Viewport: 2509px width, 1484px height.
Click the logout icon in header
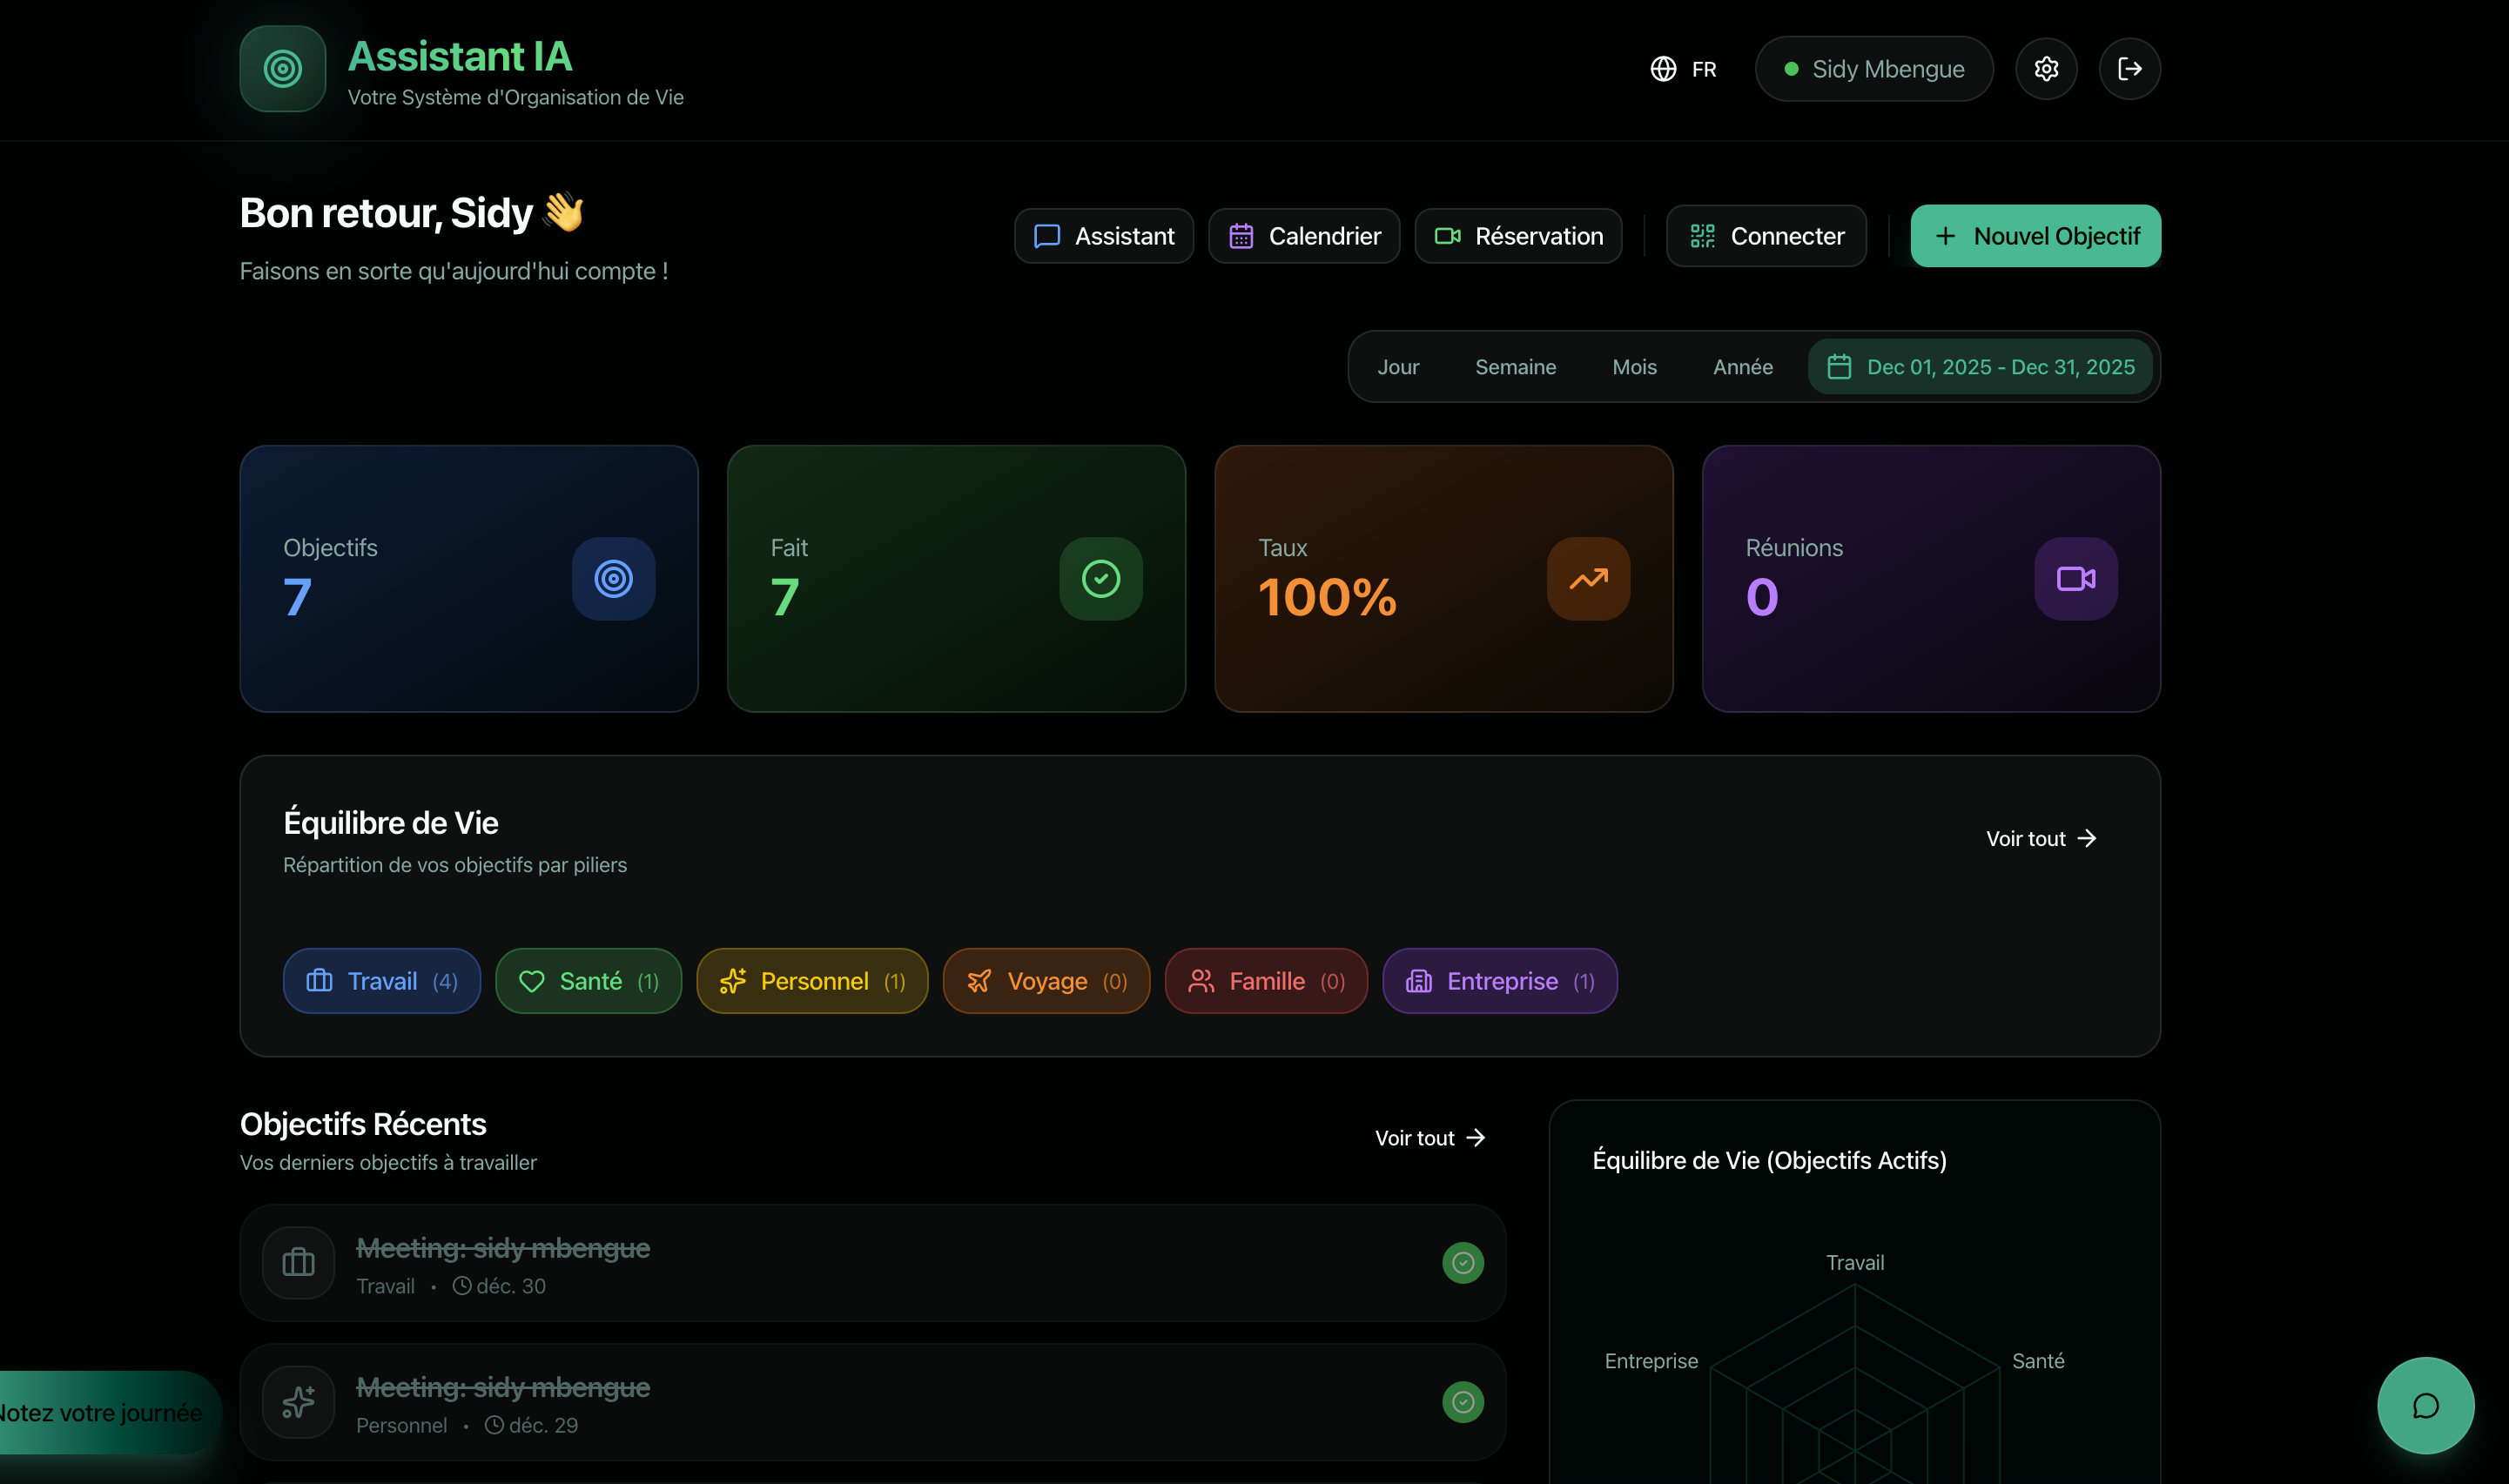[2129, 69]
